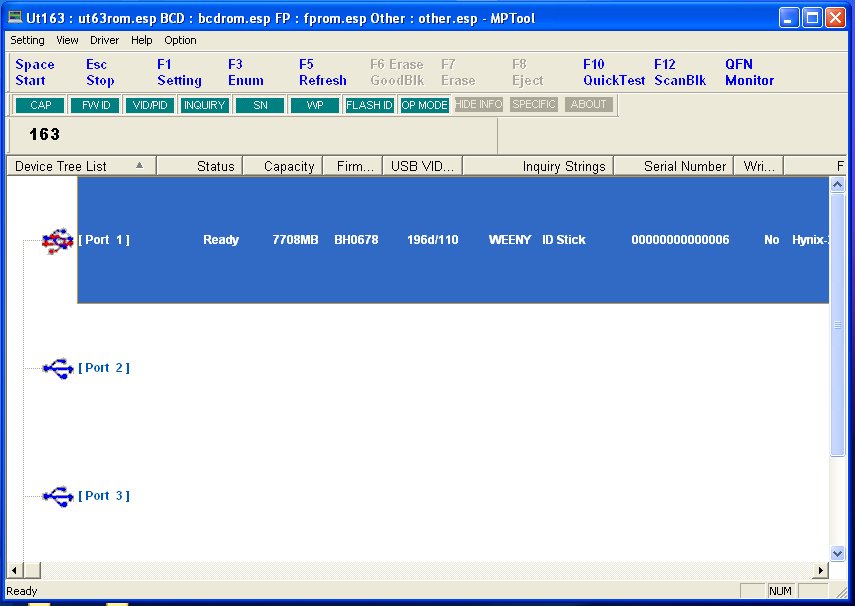Open the Setting menu
Image resolution: width=855 pixels, height=606 pixels.
tap(27, 40)
